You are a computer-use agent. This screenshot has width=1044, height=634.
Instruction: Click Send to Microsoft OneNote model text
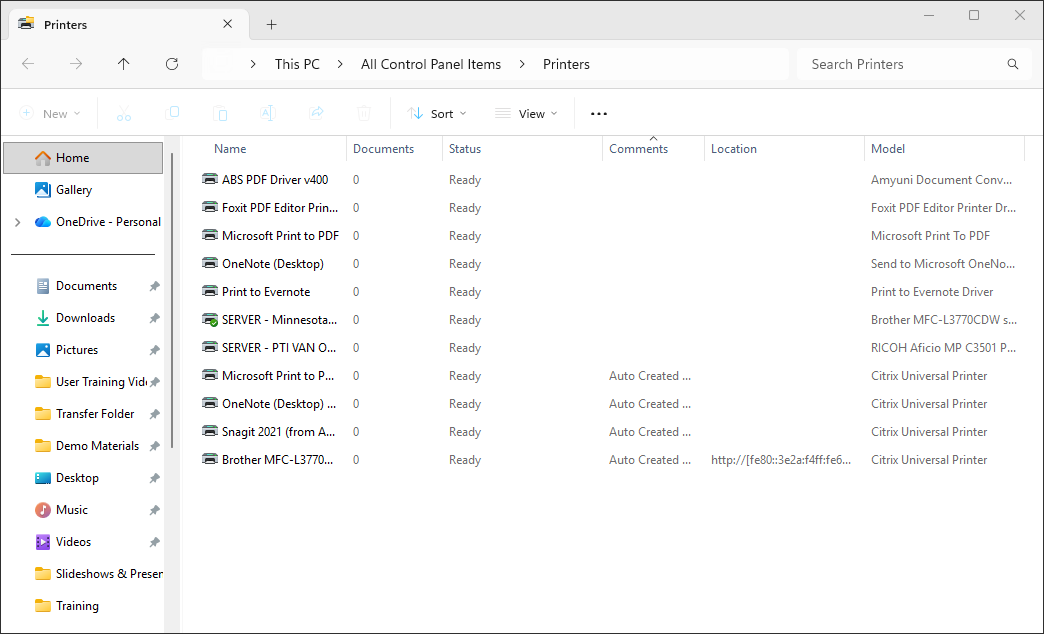point(943,264)
